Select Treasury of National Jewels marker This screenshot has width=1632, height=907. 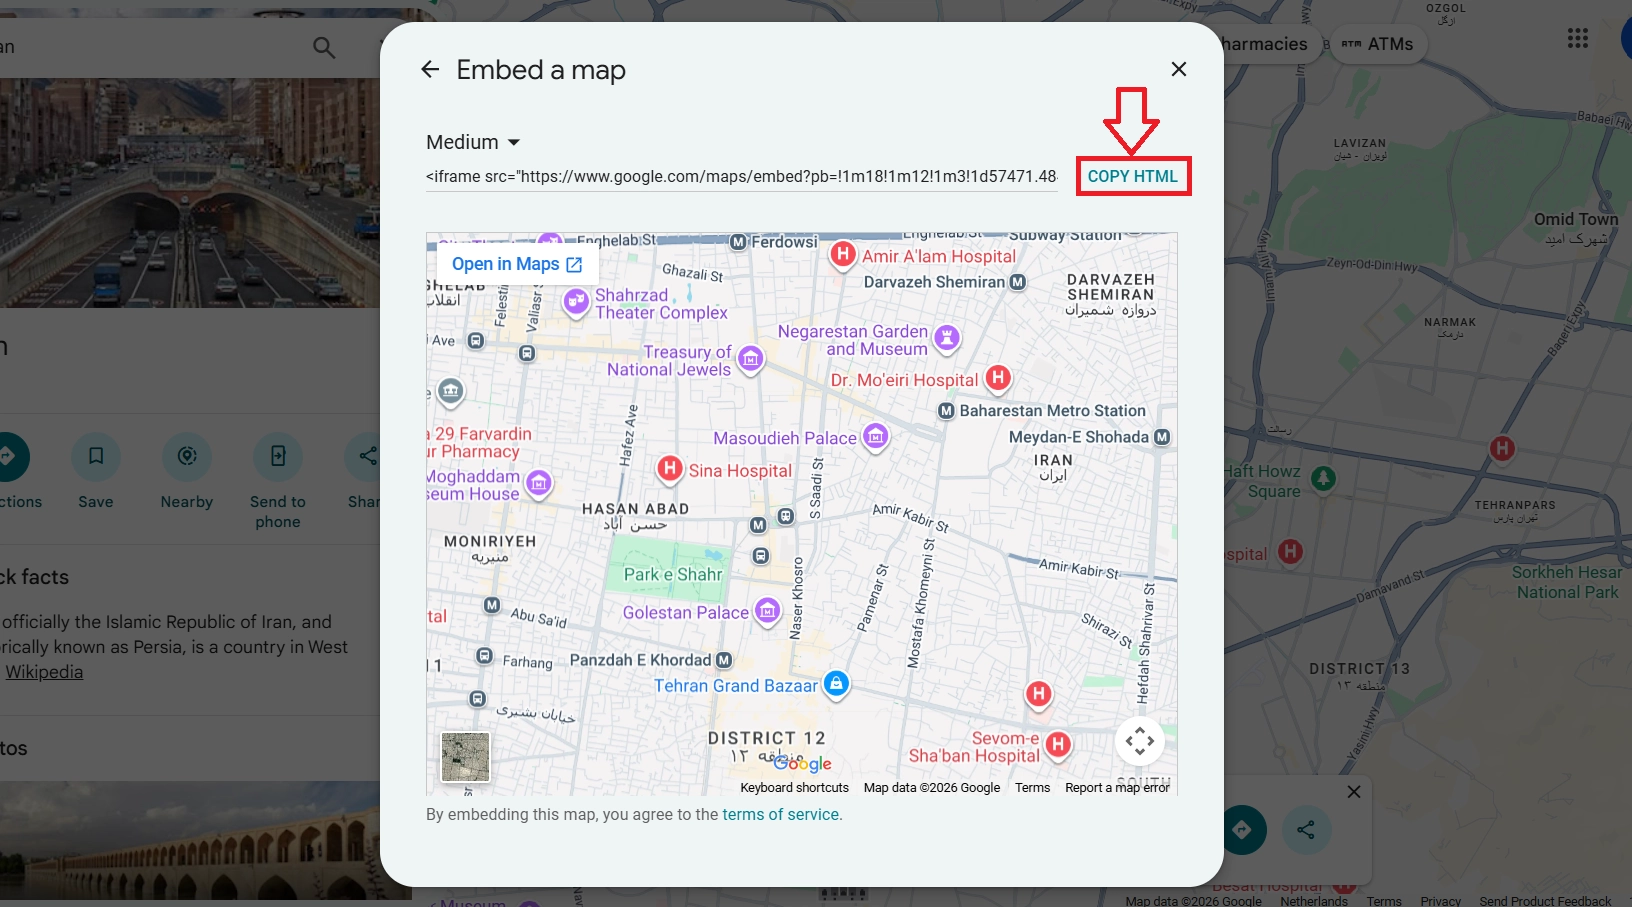coord(751,359)
